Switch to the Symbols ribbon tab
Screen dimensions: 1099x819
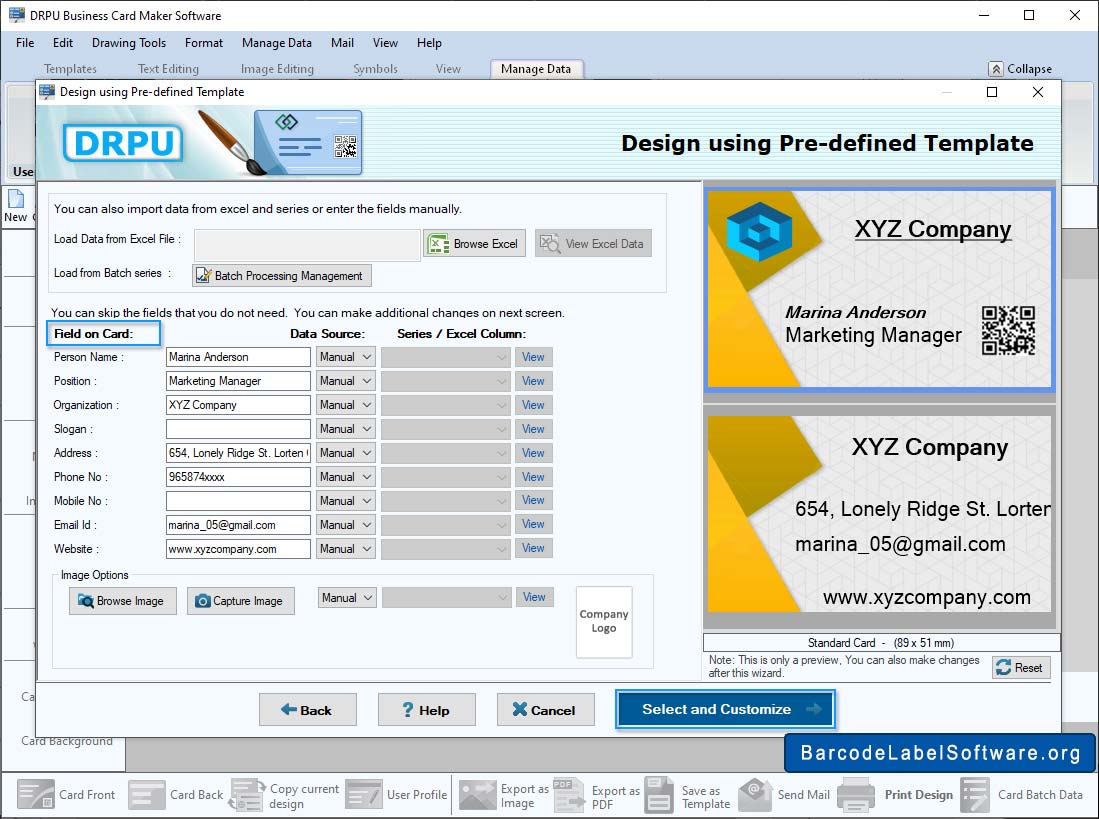pyautogui.click(x=376, y=69)
